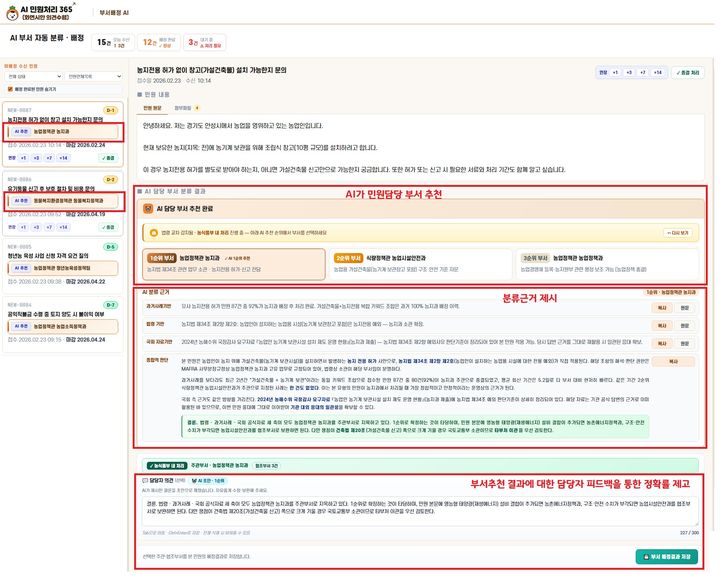Click the AI 초안 · 1순위 chip beside 담당자 의견

coord(208,481)
